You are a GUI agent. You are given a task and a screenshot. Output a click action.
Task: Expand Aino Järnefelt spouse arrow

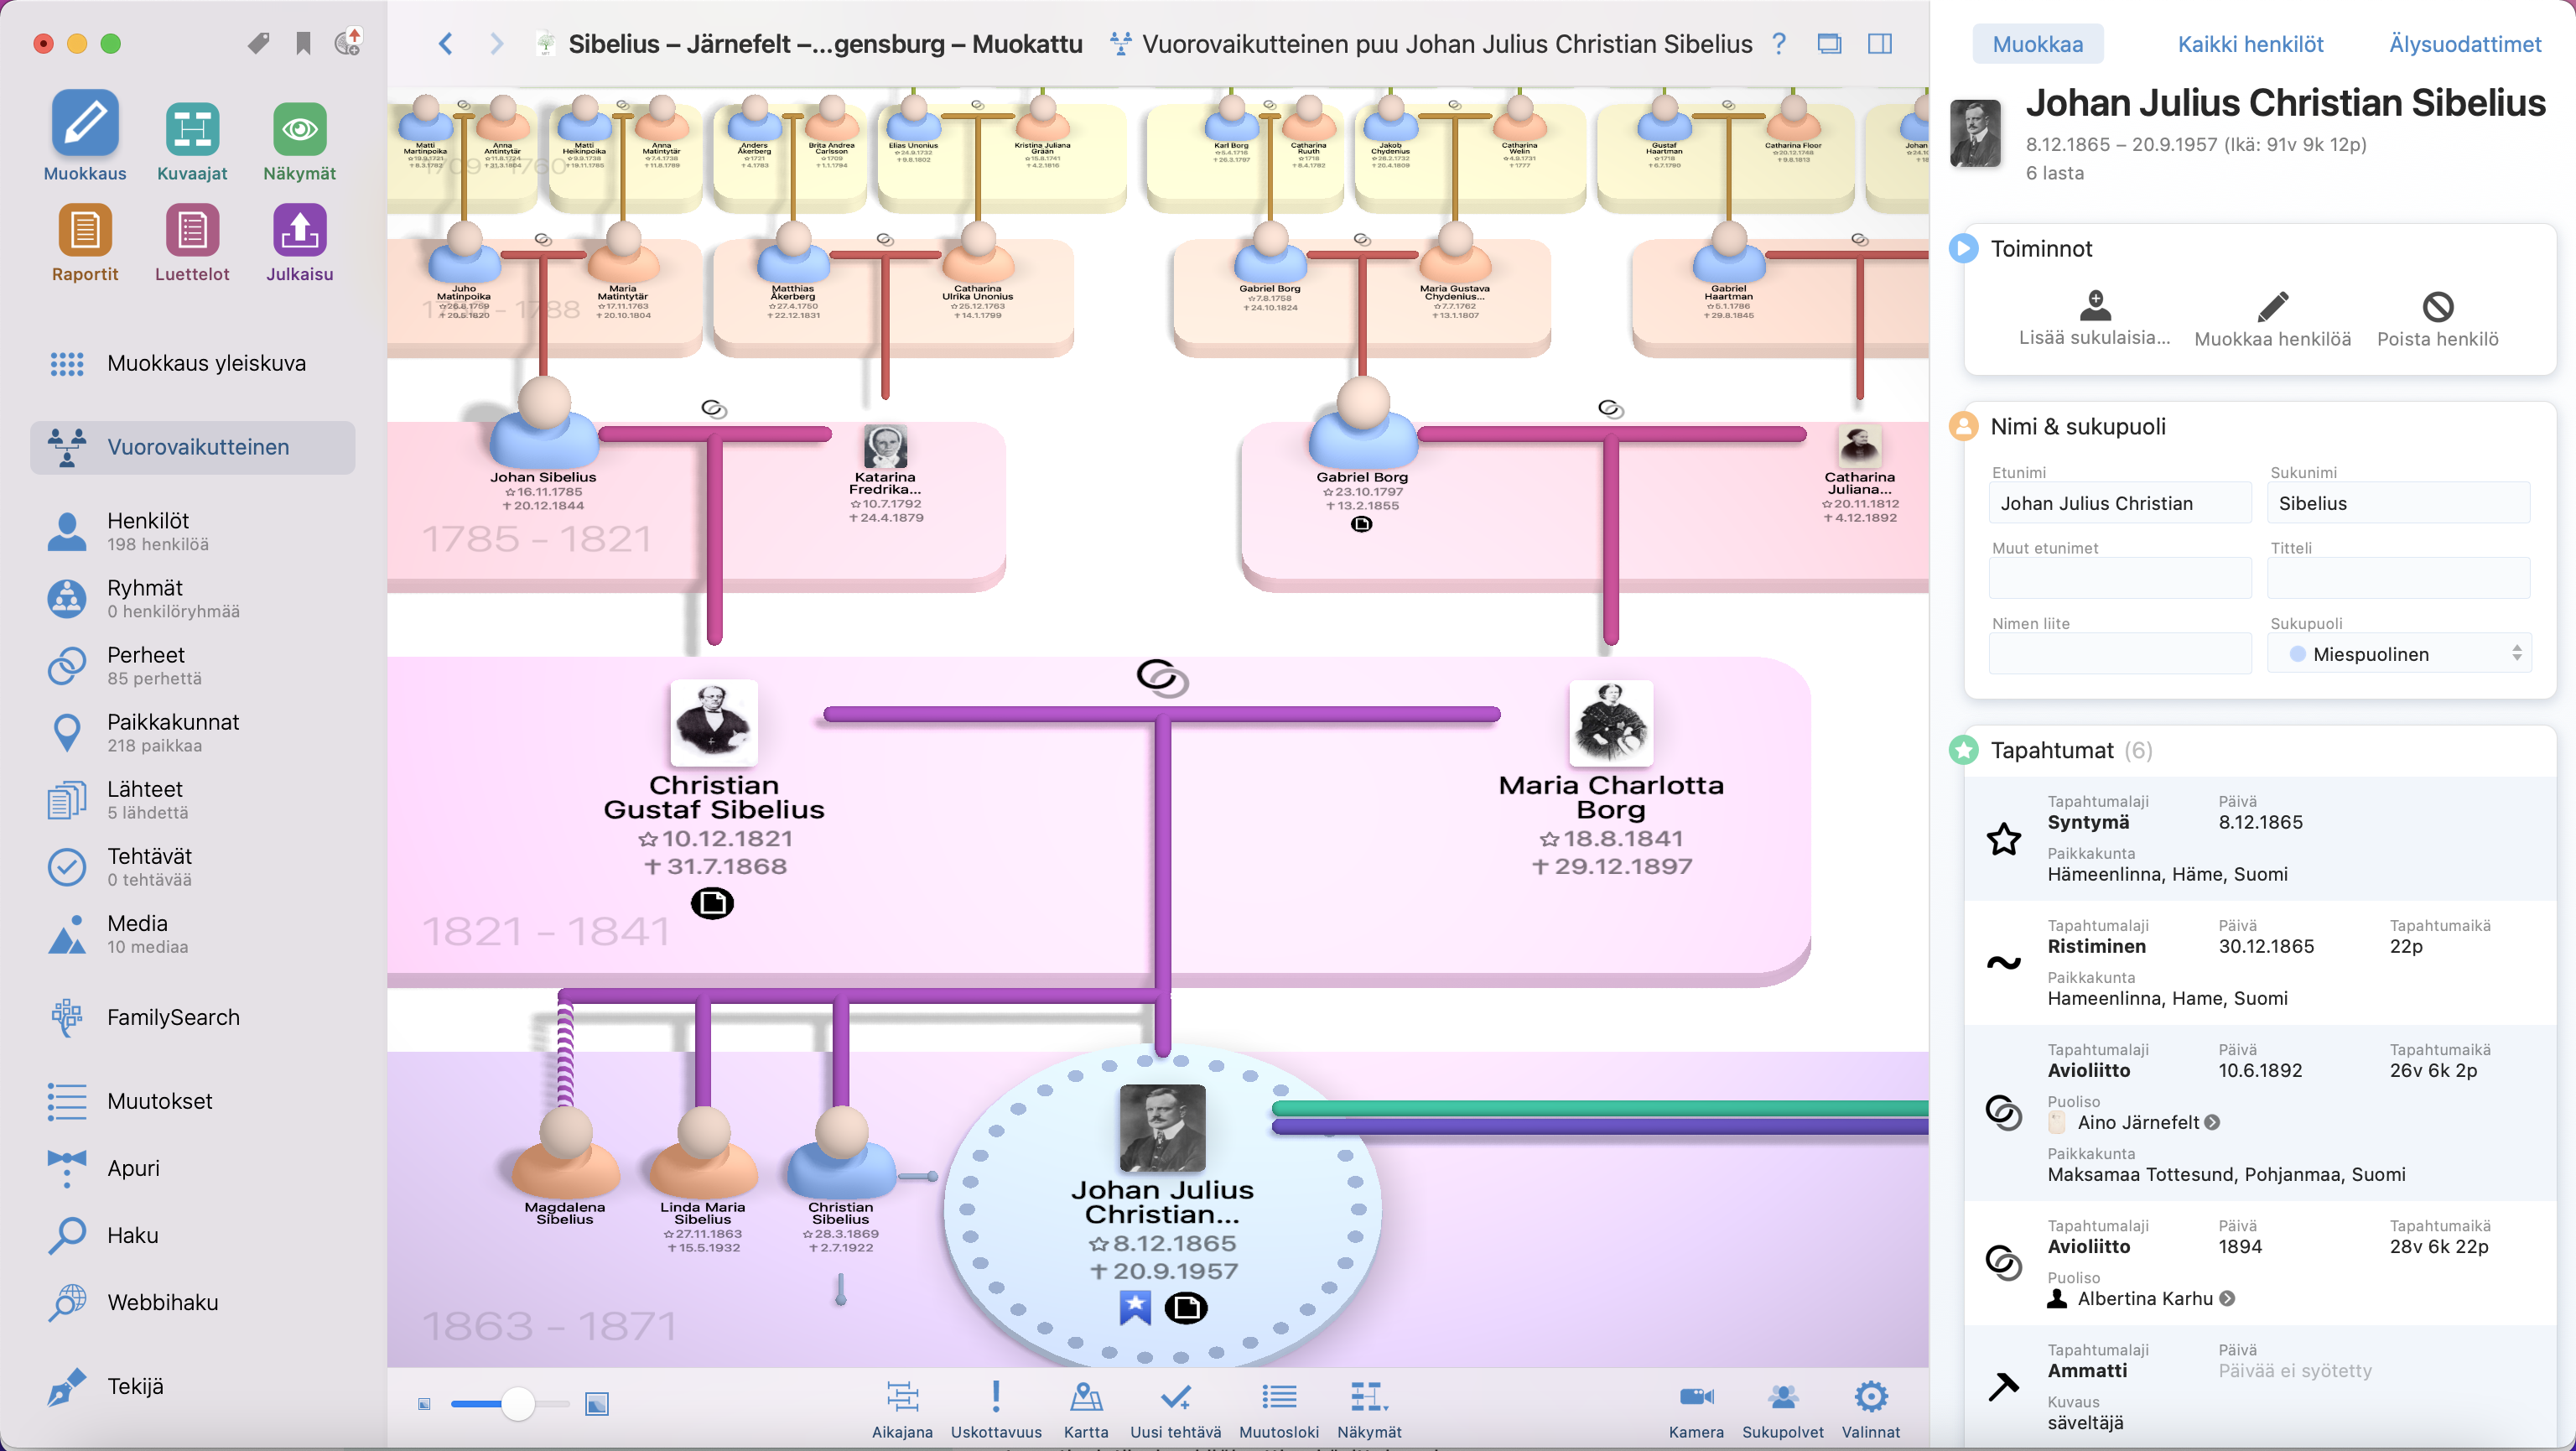point(2212,1123)
